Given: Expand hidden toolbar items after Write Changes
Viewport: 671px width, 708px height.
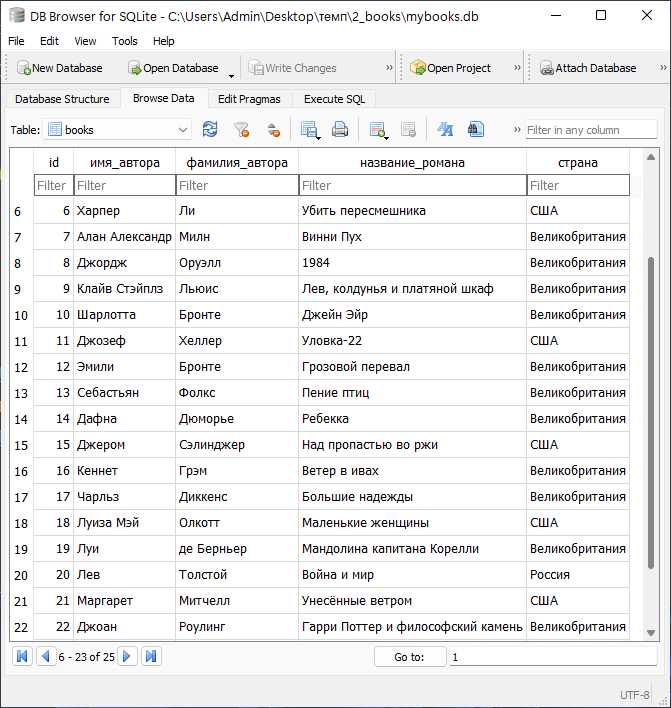Looking at the screenshot, I should [389, 68].
